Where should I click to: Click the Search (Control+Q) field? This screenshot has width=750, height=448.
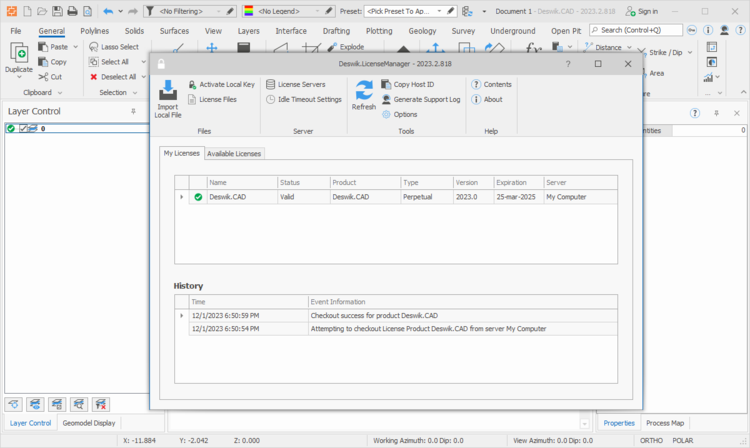[x=636, y=30]
